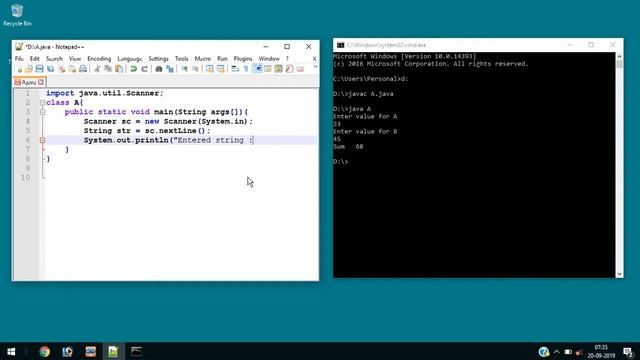Viewport: 640px width, 360px height.
Task: Toggle synchronized horizontal scrolling icon
Action: click(220, 69)
